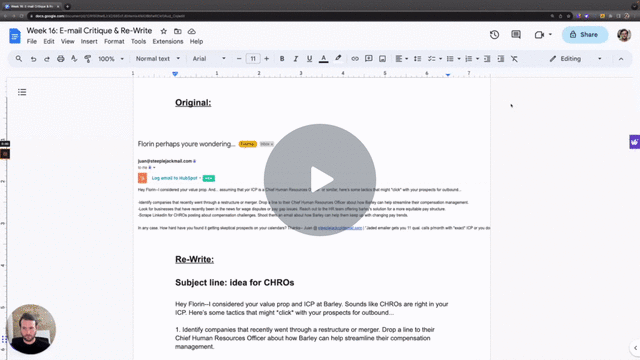Open the Insert menu
This screenshot has width=640, height=360.
(x=89, y=42)
